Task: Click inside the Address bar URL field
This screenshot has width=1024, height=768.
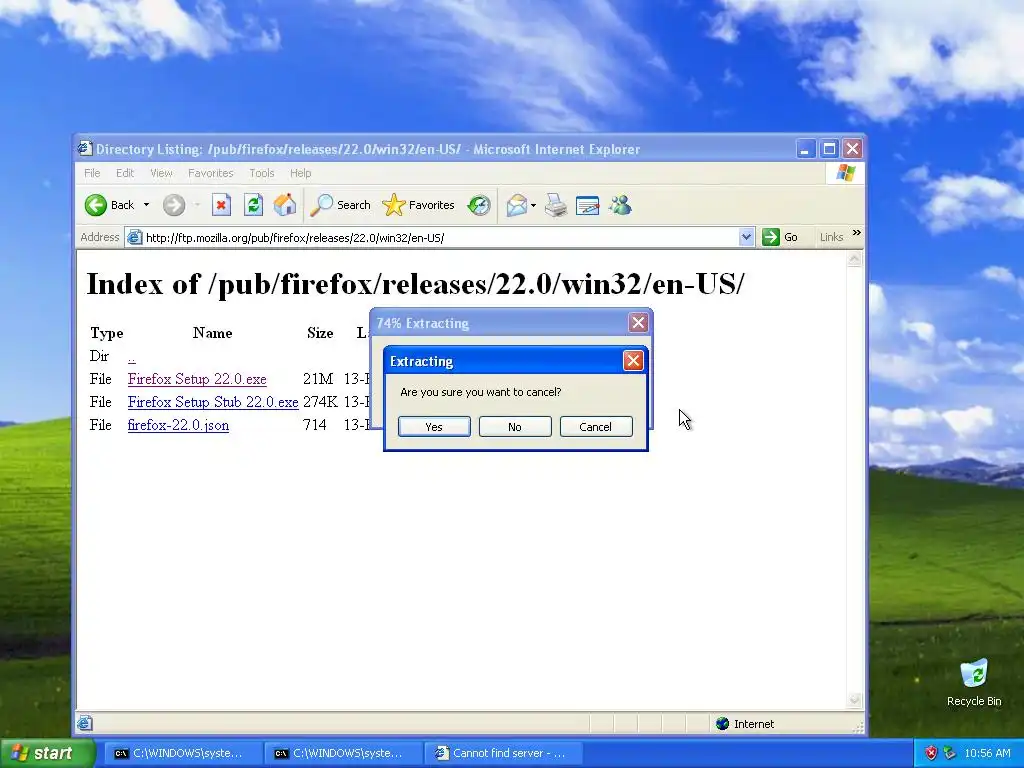Action: [x=440, y=238]
